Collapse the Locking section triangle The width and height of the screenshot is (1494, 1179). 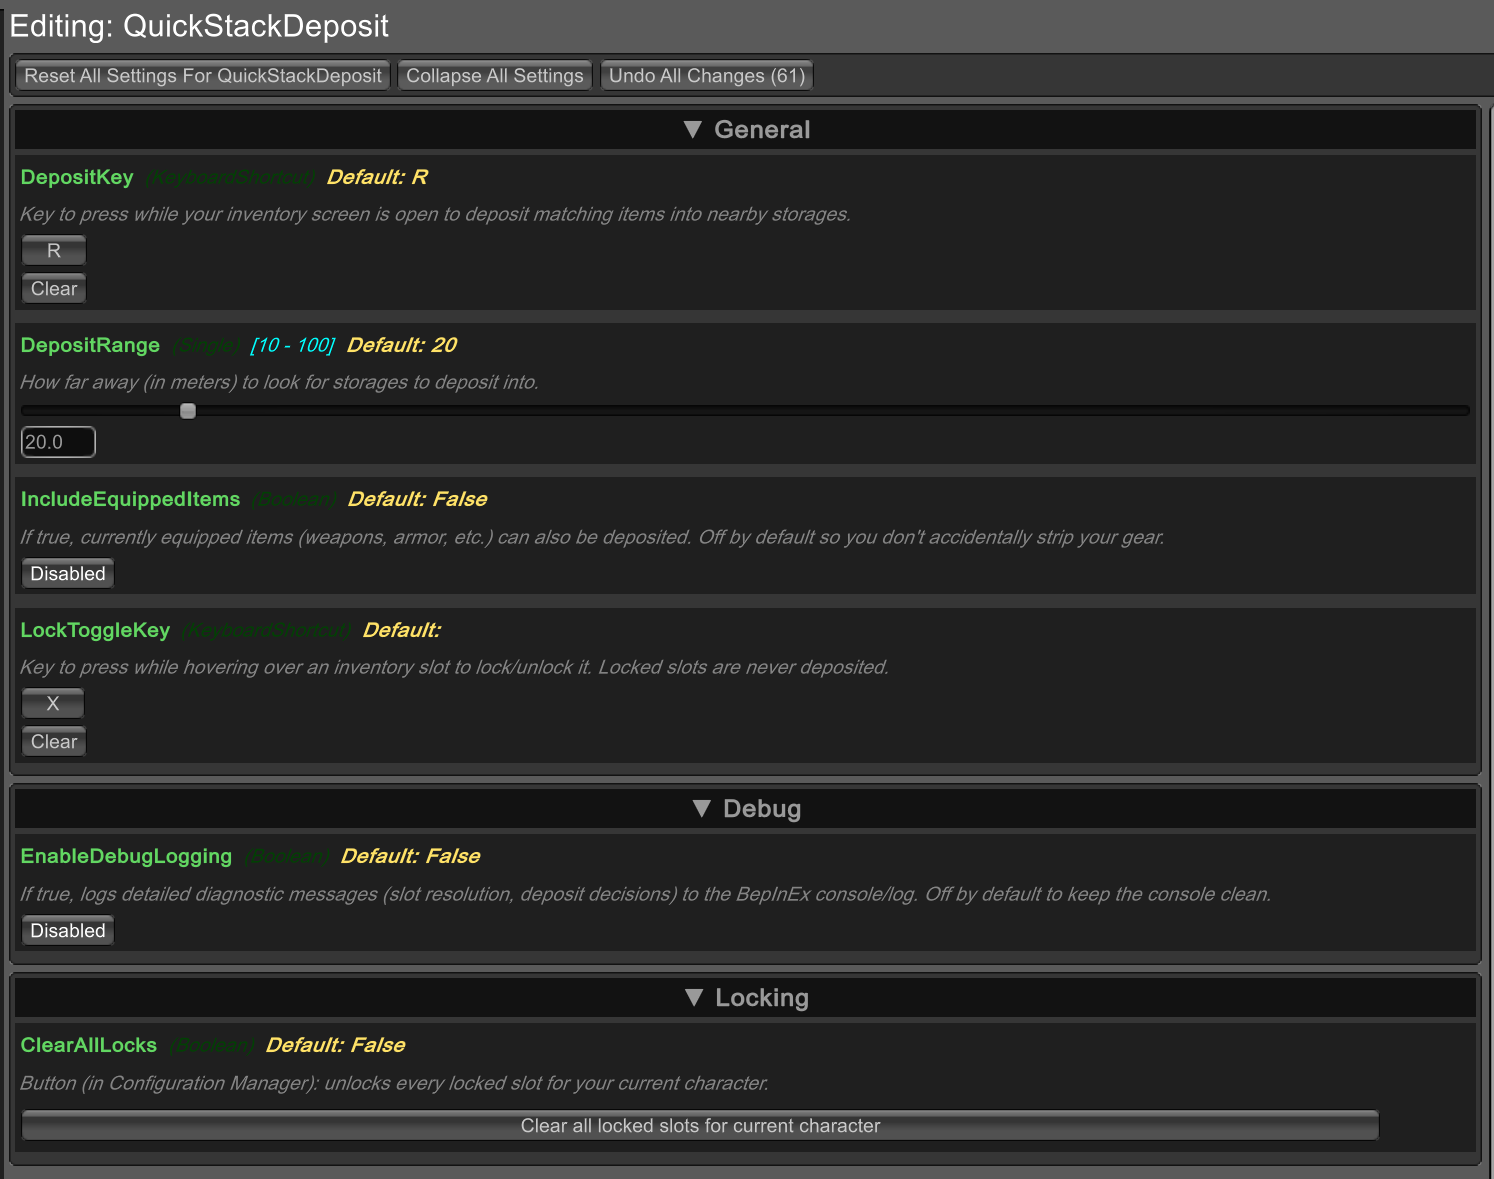pos(694,998)
